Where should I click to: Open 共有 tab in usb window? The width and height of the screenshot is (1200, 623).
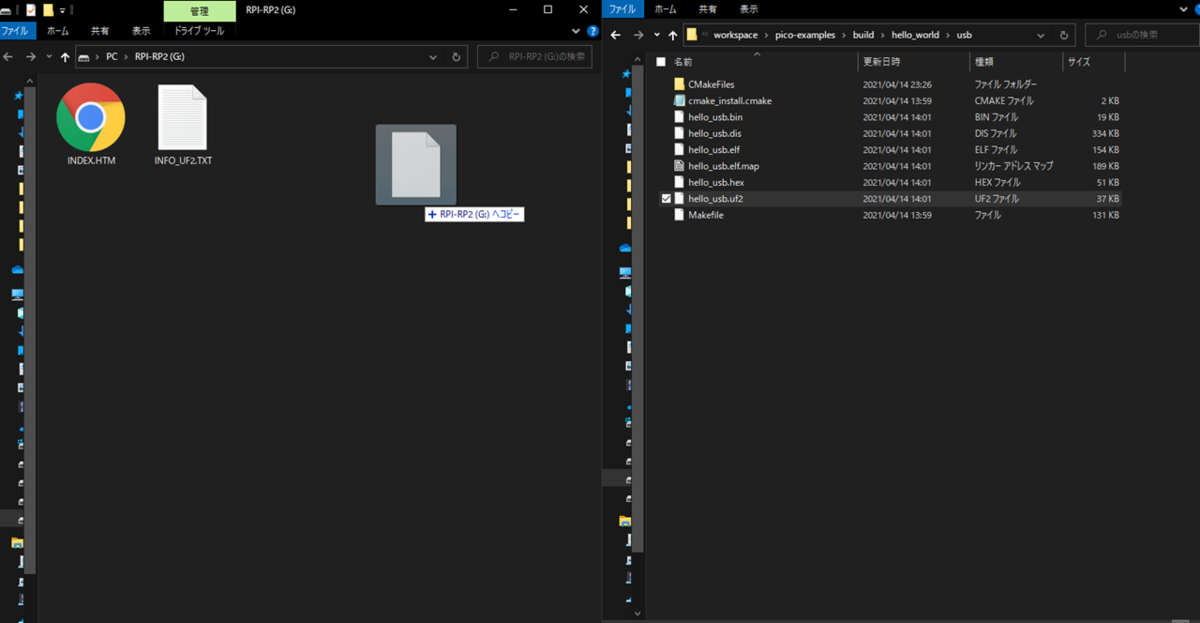point(706,8)
